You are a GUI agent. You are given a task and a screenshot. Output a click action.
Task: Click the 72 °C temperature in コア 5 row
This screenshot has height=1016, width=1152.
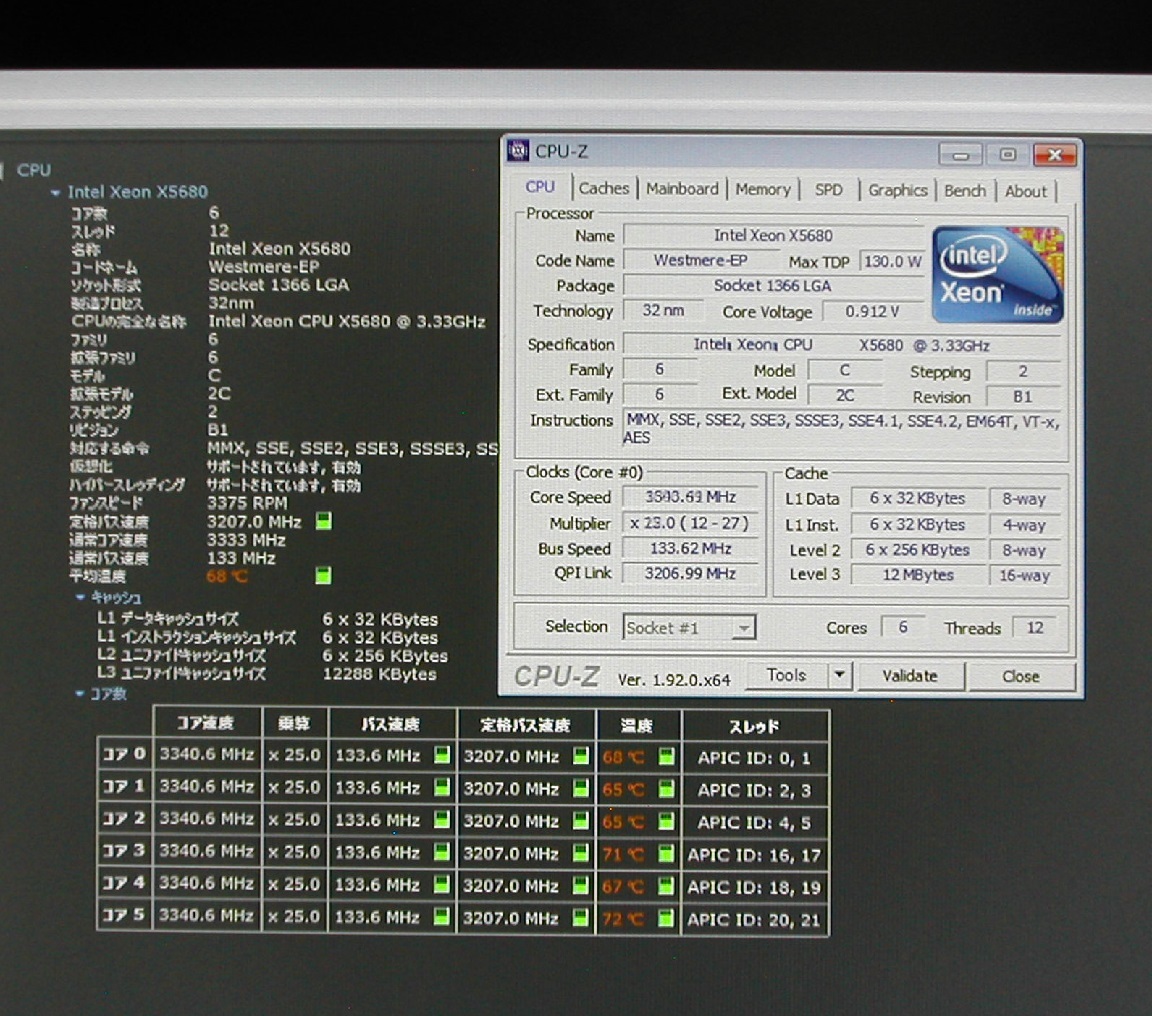623,919
